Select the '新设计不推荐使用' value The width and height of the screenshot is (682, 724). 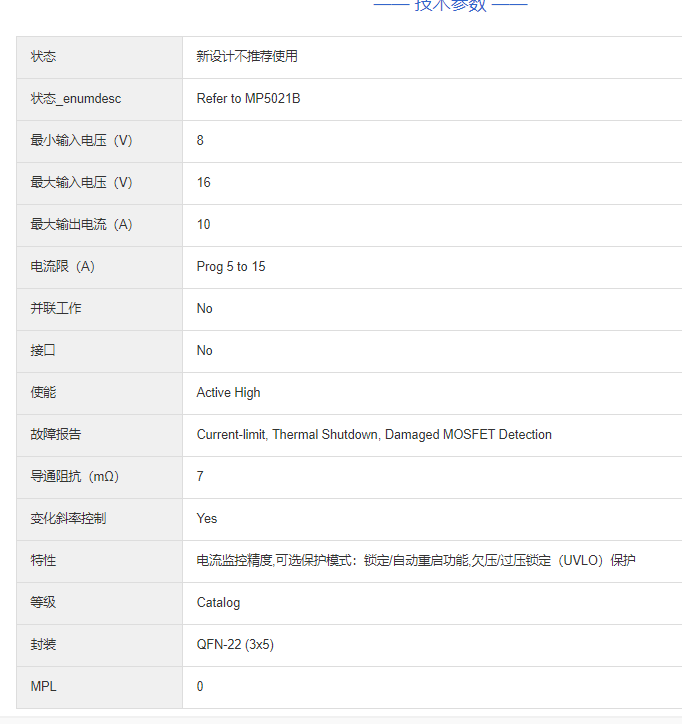247,56
